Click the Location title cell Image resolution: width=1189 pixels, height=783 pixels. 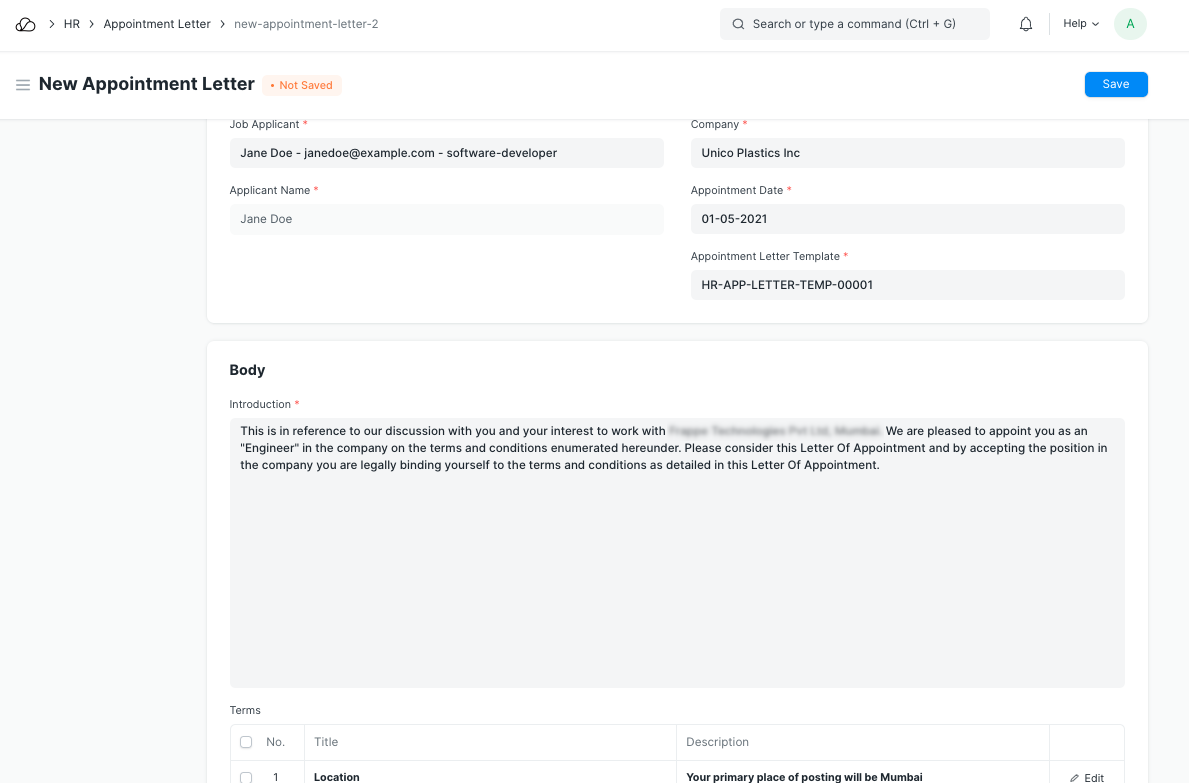pyautogui.click(x=490, y=776)
